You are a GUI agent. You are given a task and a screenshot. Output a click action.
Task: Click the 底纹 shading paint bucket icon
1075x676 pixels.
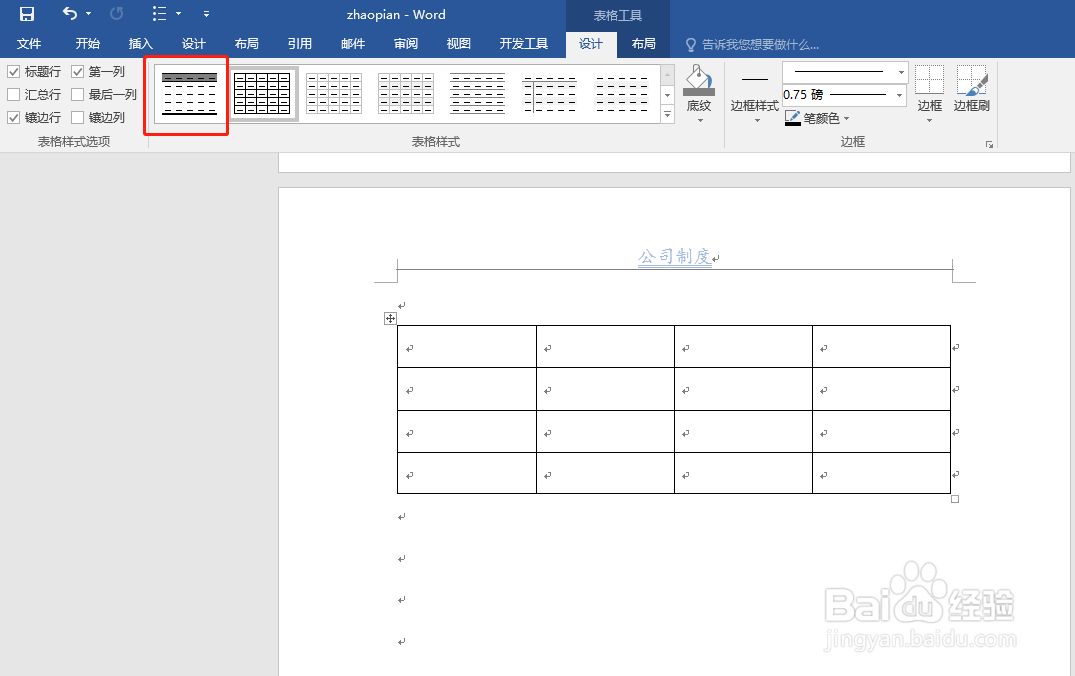tap(699, 80)
